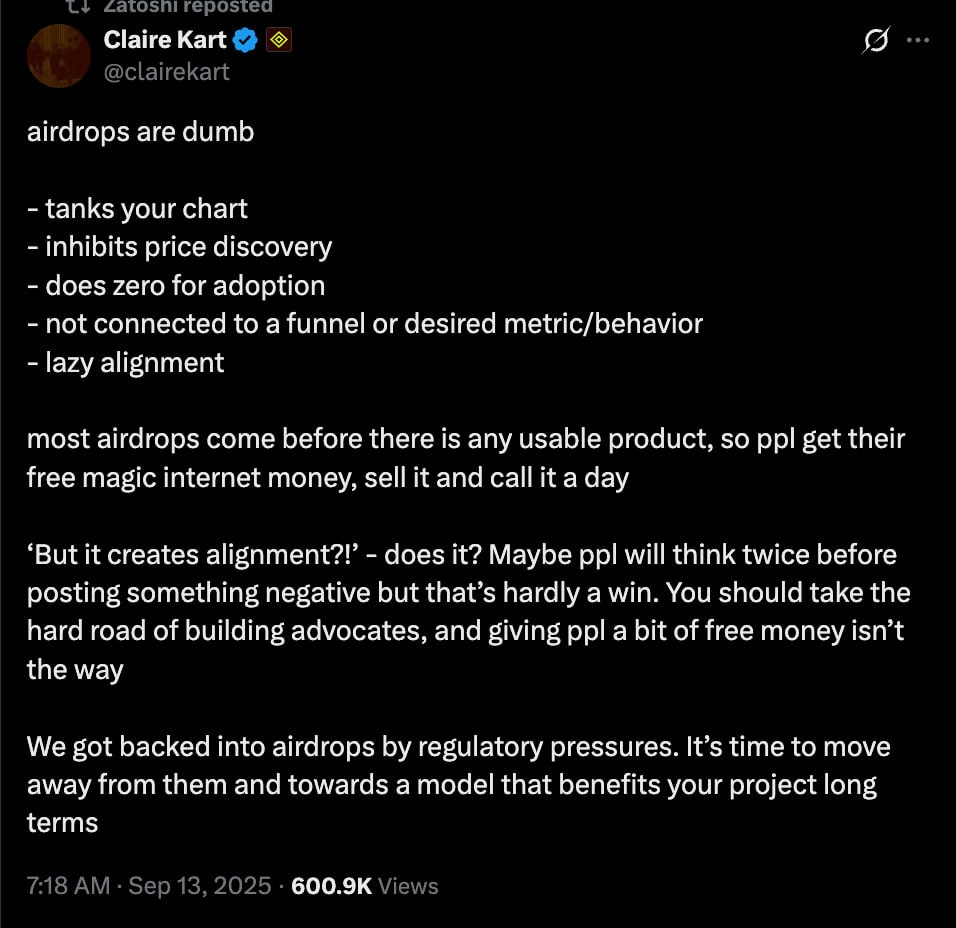The height and width of the screenshot is (928, 956).
Task: Click the Grok explain-post icon
Action: tap(876, 40)
